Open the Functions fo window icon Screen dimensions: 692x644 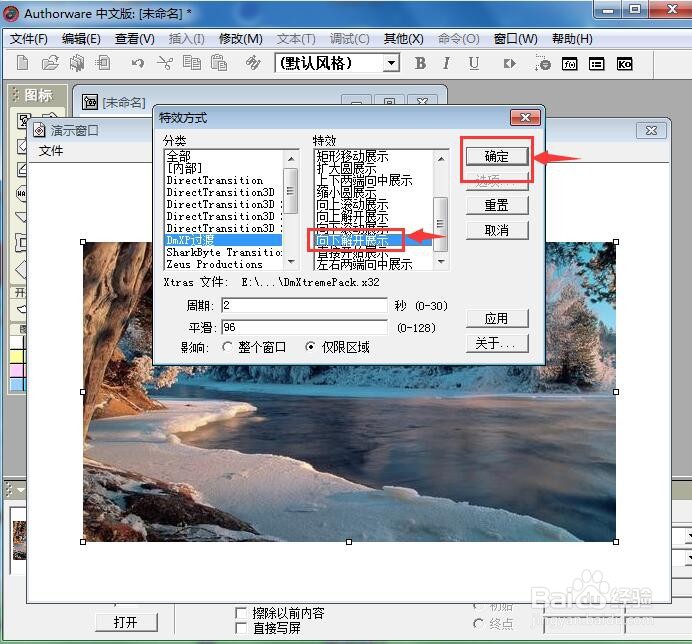click(570, 64)
